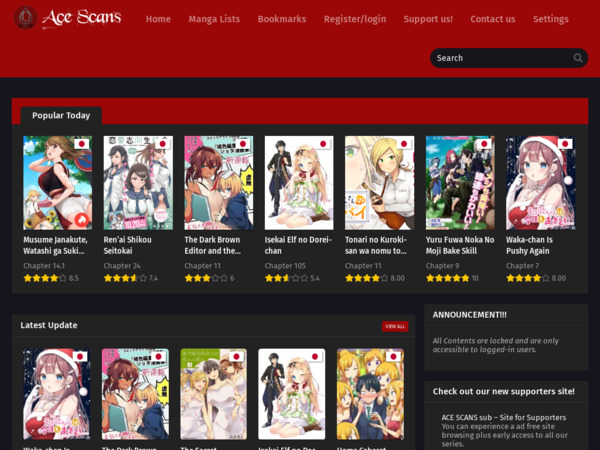
Task: Click the 8.5 star rating of Musume Janakute
Action: tap(51, 278)
